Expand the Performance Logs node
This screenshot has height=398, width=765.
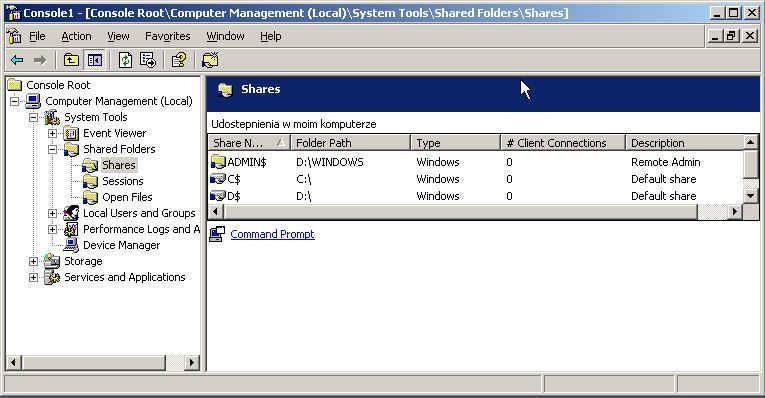52,229
